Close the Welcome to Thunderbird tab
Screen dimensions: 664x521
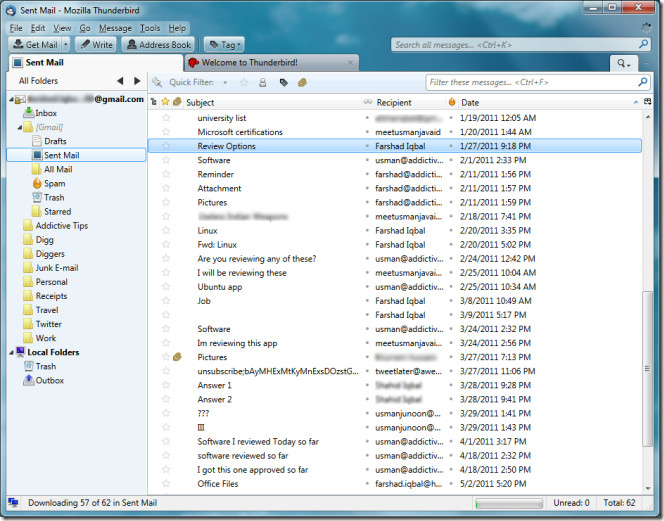pyautogui.click(x=350, y=63)
